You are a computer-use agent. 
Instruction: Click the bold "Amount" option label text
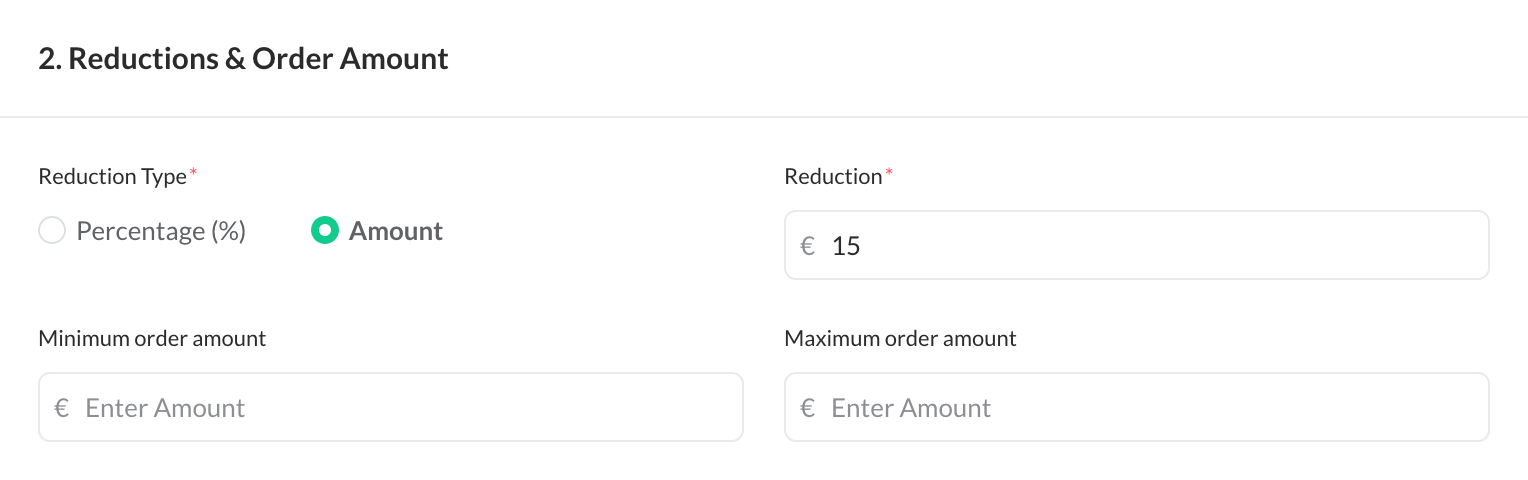[x=396, y=231]
